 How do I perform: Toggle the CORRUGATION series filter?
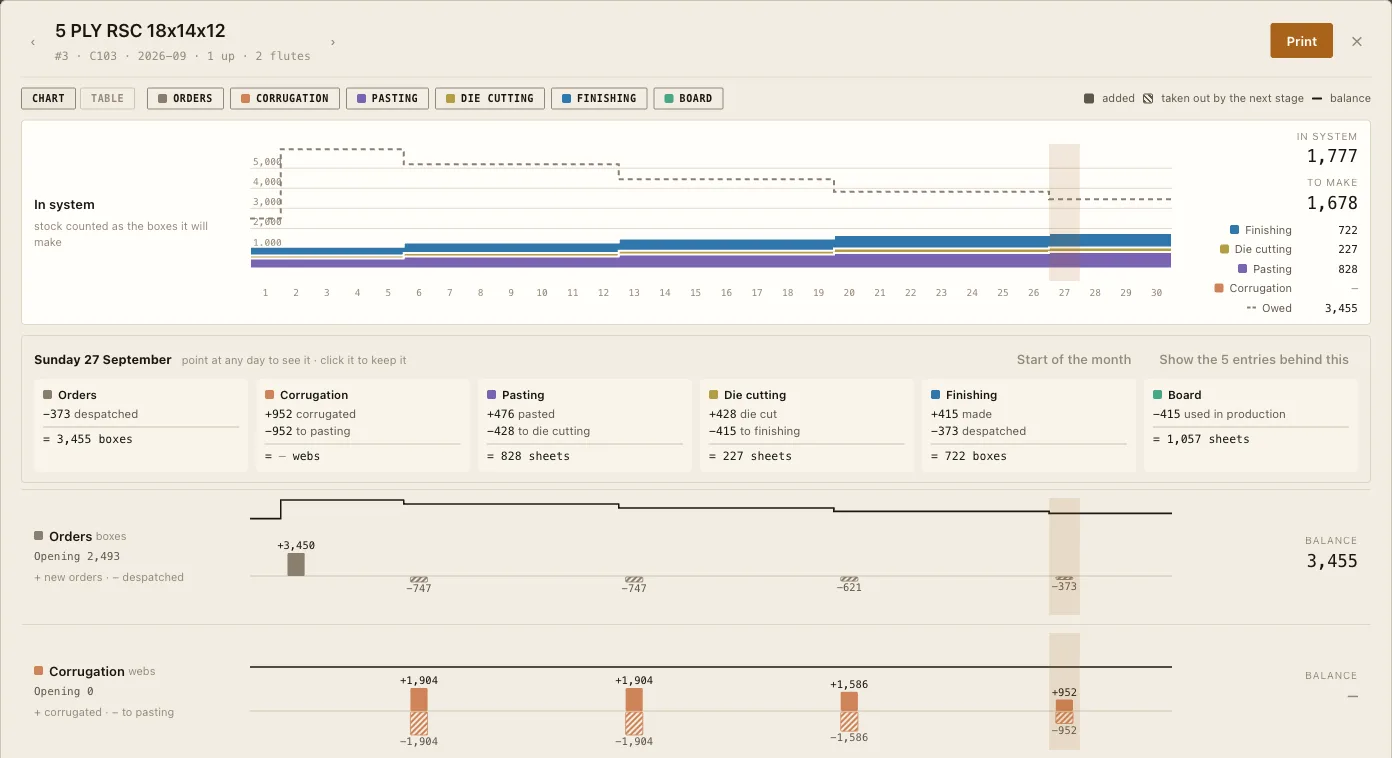tap(284, 99)
